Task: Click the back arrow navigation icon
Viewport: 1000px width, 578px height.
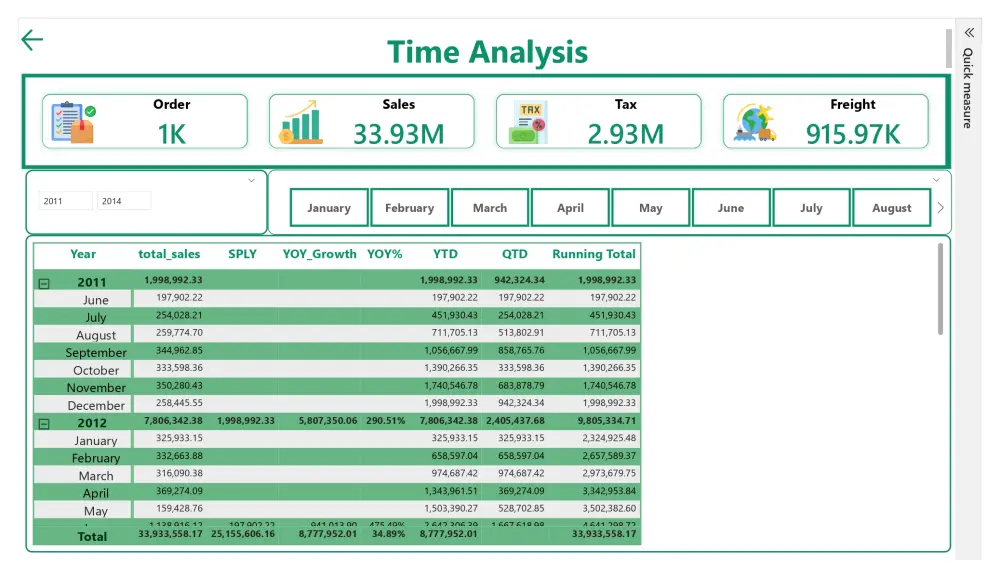Action: (x=31, y=39)
